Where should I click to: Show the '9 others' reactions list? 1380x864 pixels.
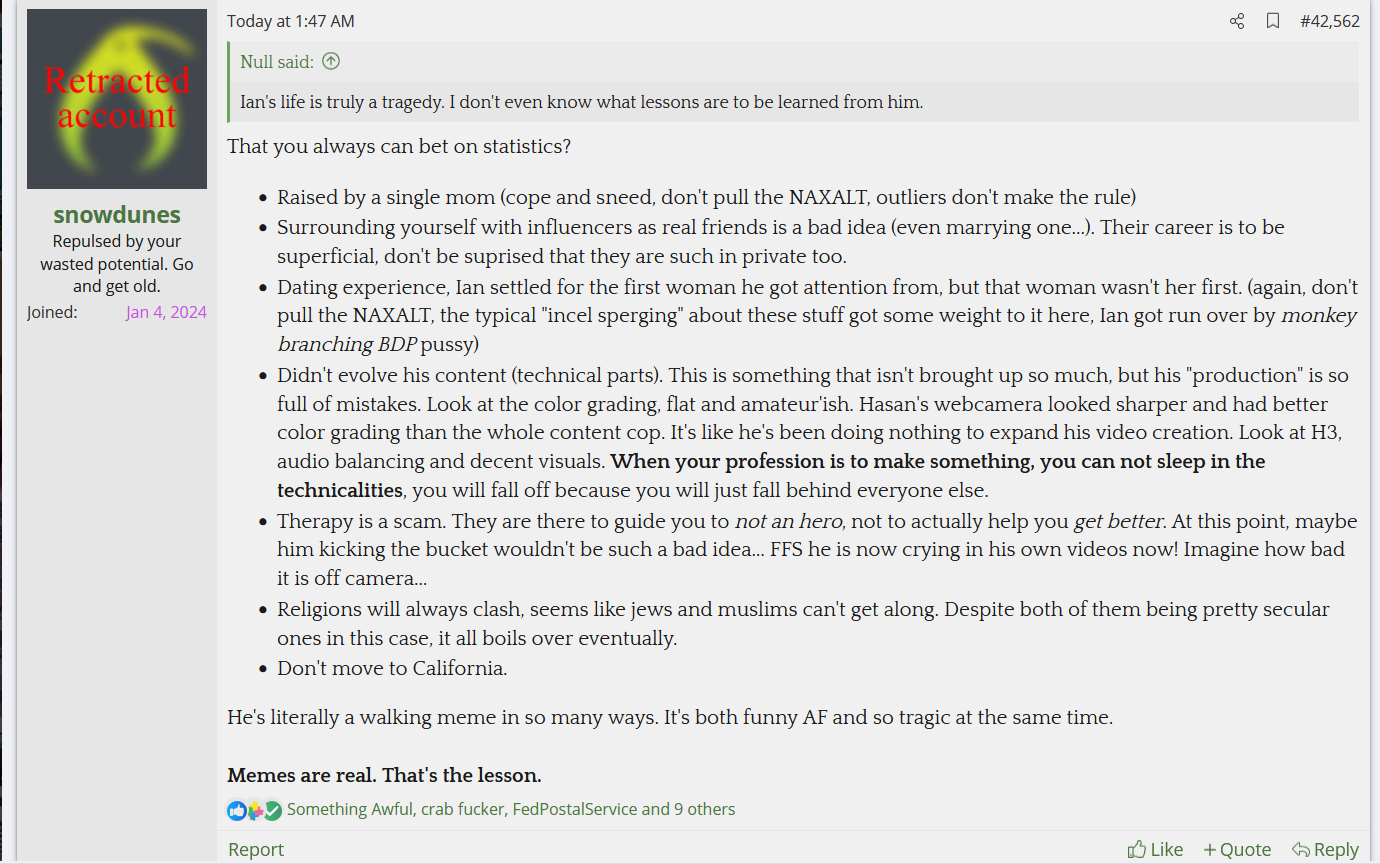click(704, 809)
